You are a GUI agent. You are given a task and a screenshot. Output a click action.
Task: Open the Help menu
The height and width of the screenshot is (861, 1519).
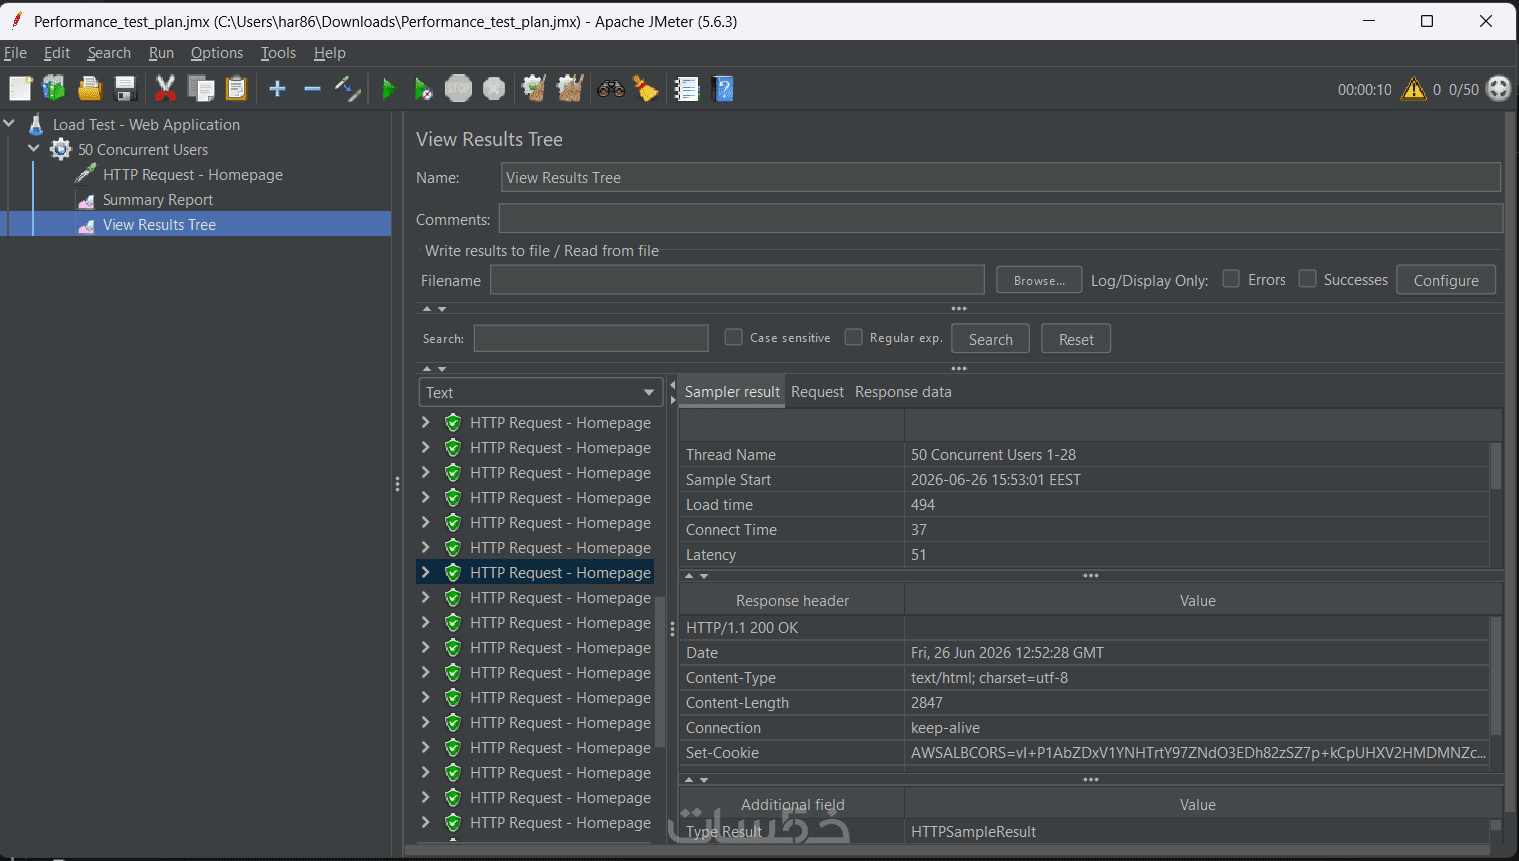coord(329,53)
